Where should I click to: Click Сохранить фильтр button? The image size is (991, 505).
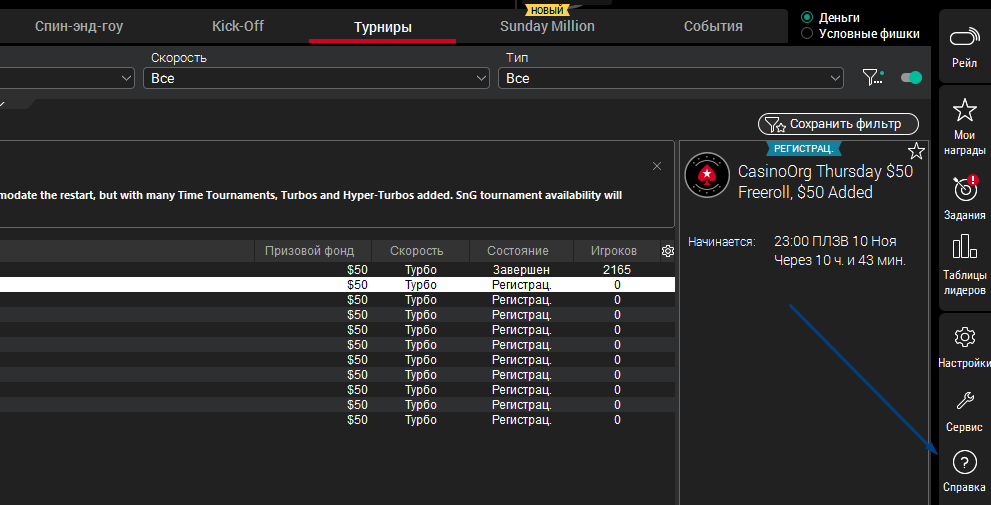tap(838, 124)
